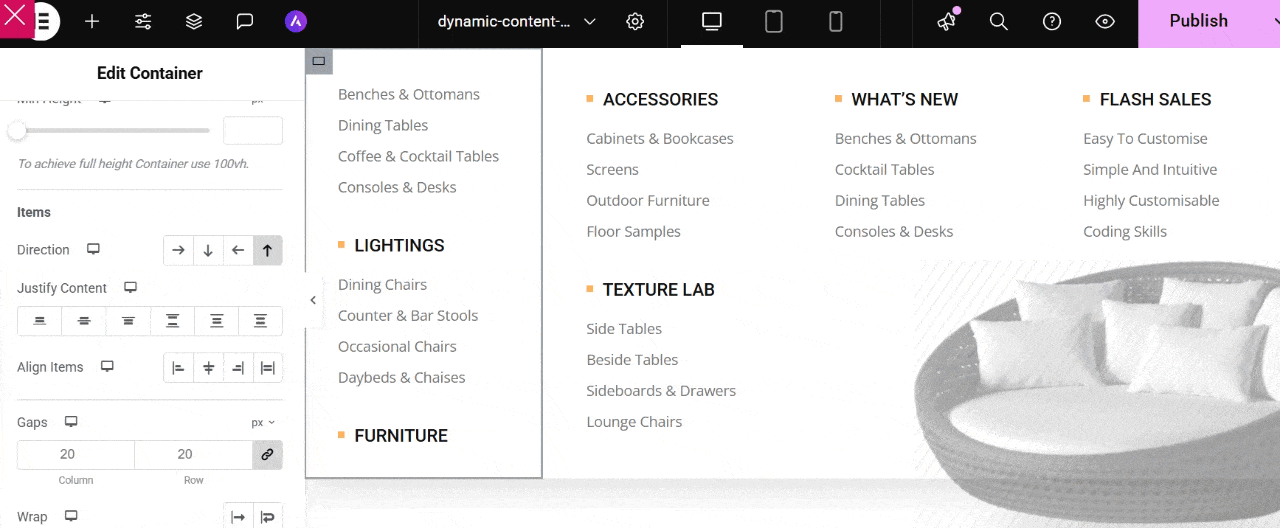Click the Min Height slider handle

pos(17,131)
